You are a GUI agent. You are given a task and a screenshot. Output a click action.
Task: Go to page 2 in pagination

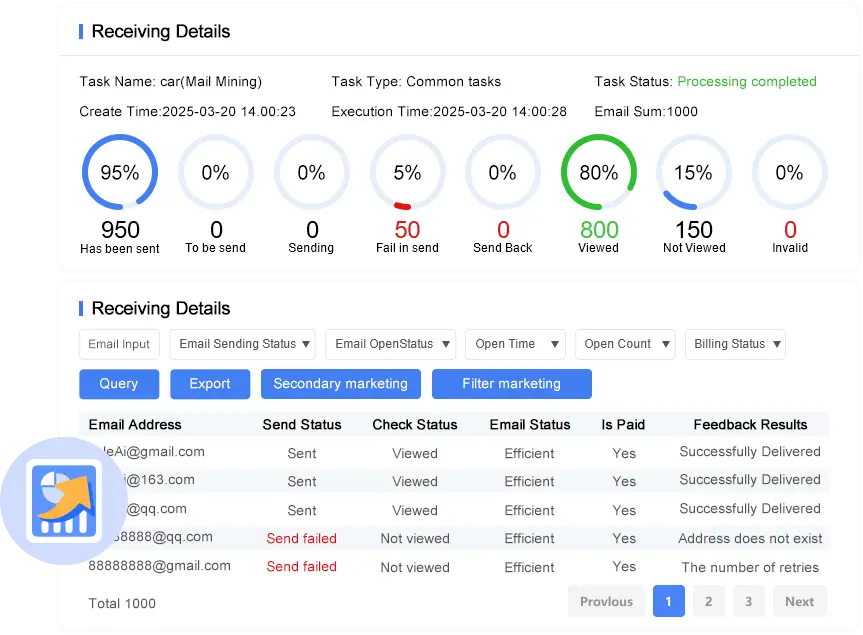pyautogui.click(x=708, y=601)
